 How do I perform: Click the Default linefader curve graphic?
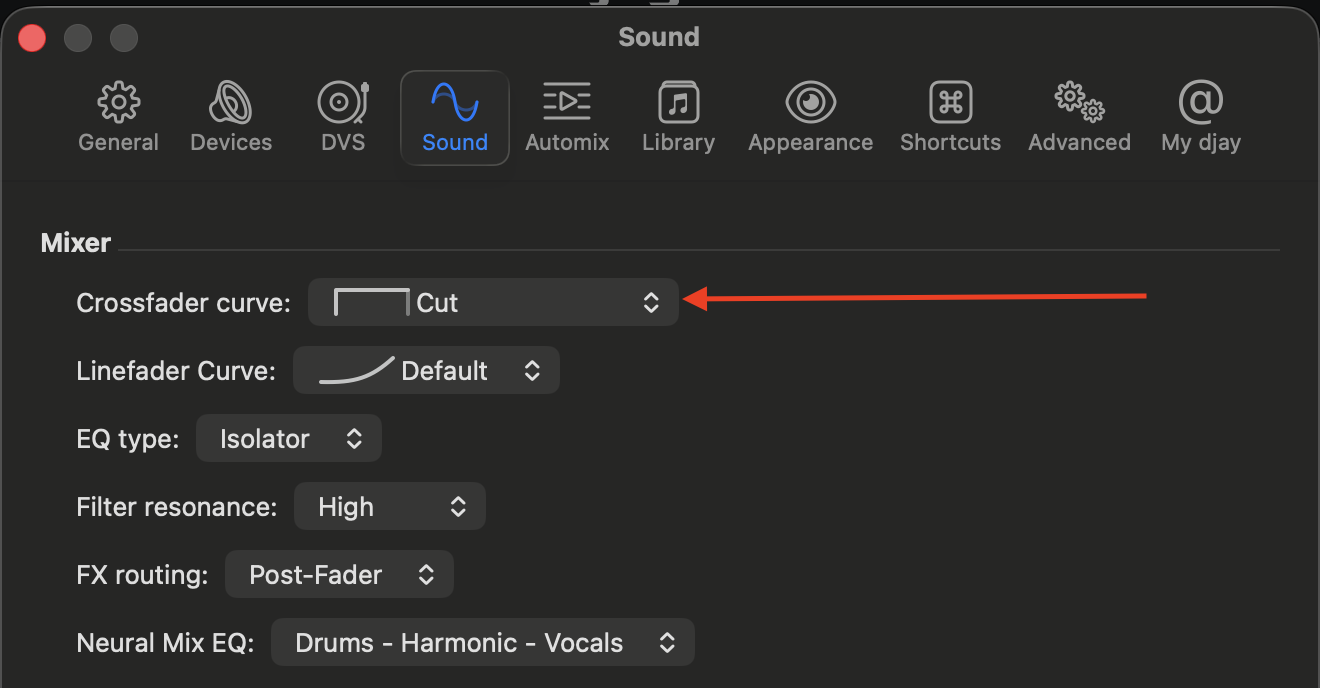[x=356, y=371]
